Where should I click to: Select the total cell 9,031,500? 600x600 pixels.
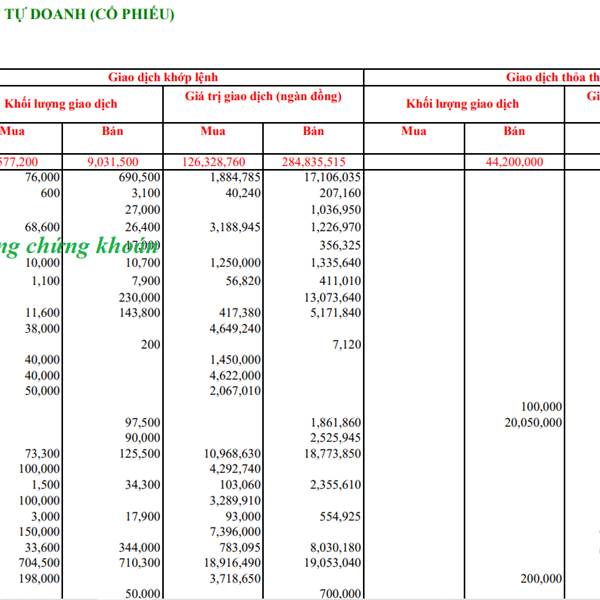112,162
